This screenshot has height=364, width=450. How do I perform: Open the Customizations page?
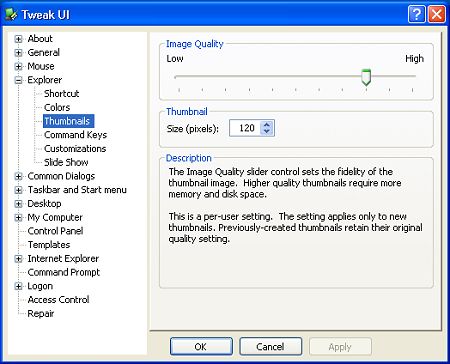pyautogui.click(x=75, y=148)
